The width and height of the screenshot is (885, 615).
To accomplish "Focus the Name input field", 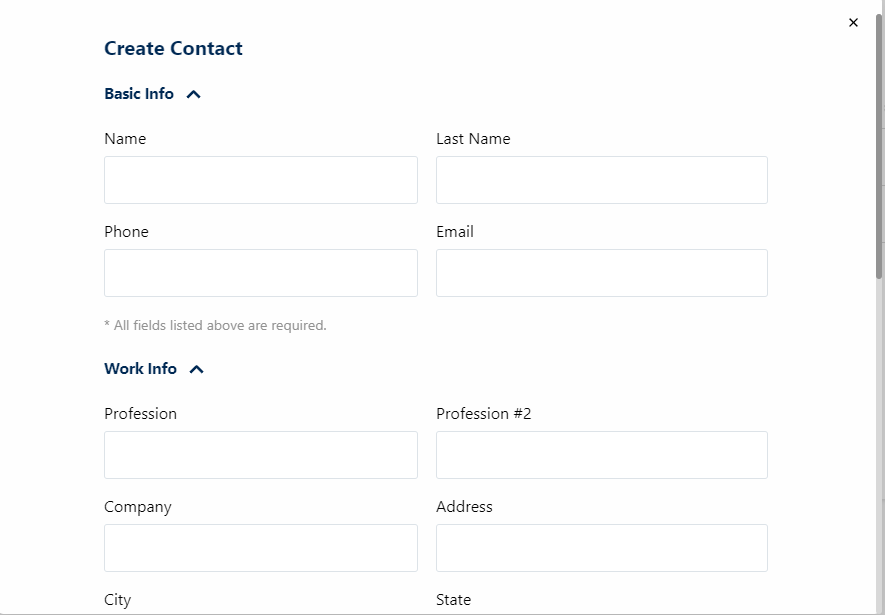I will [261, 180].
